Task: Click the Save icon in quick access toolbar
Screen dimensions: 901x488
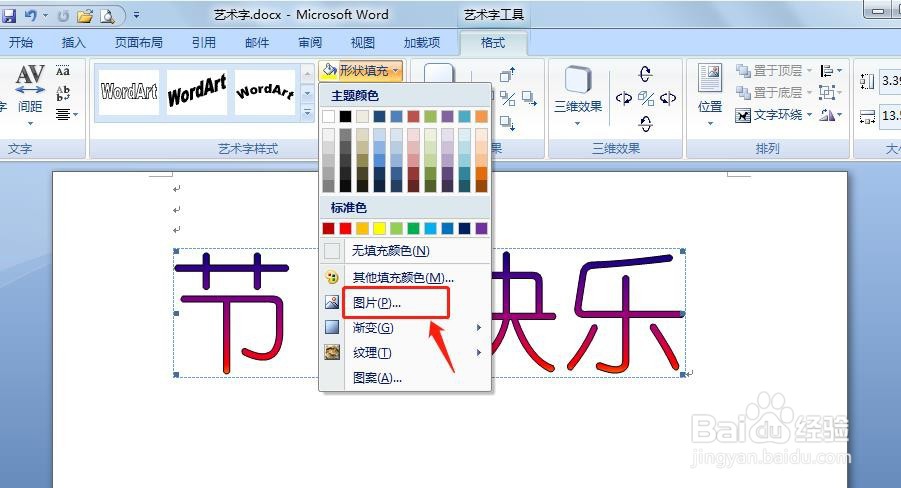Action: pos(9,15)
